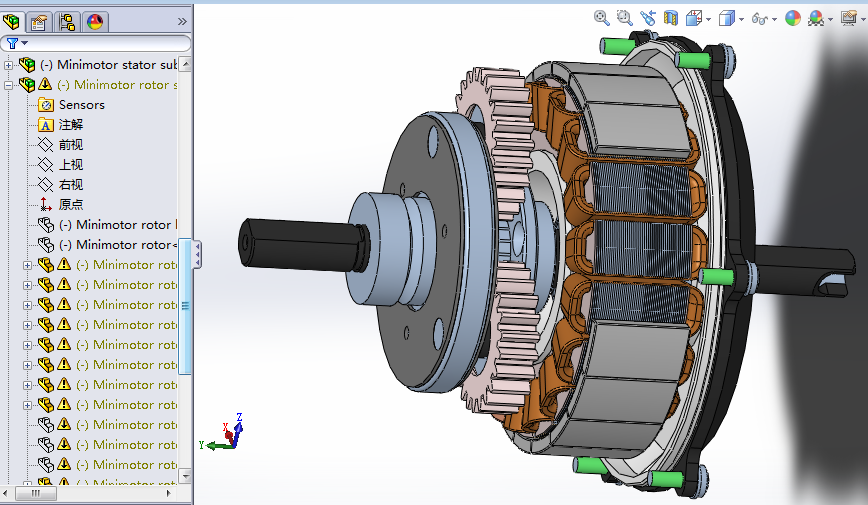Screen dimensions: 868x505
Task: Open Apply Scene dropdown arrow
Action: pyautogui.click(x=830, y=19)
